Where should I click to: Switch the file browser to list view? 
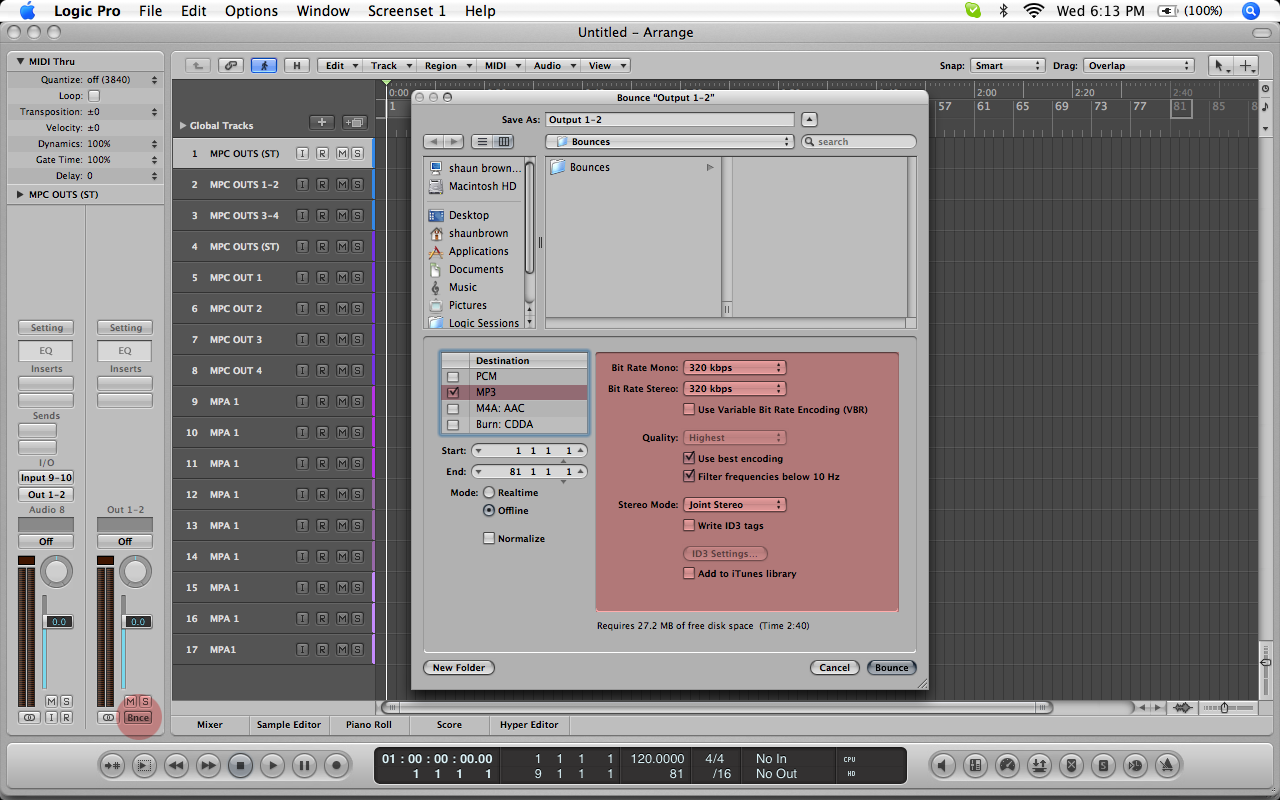482,141
